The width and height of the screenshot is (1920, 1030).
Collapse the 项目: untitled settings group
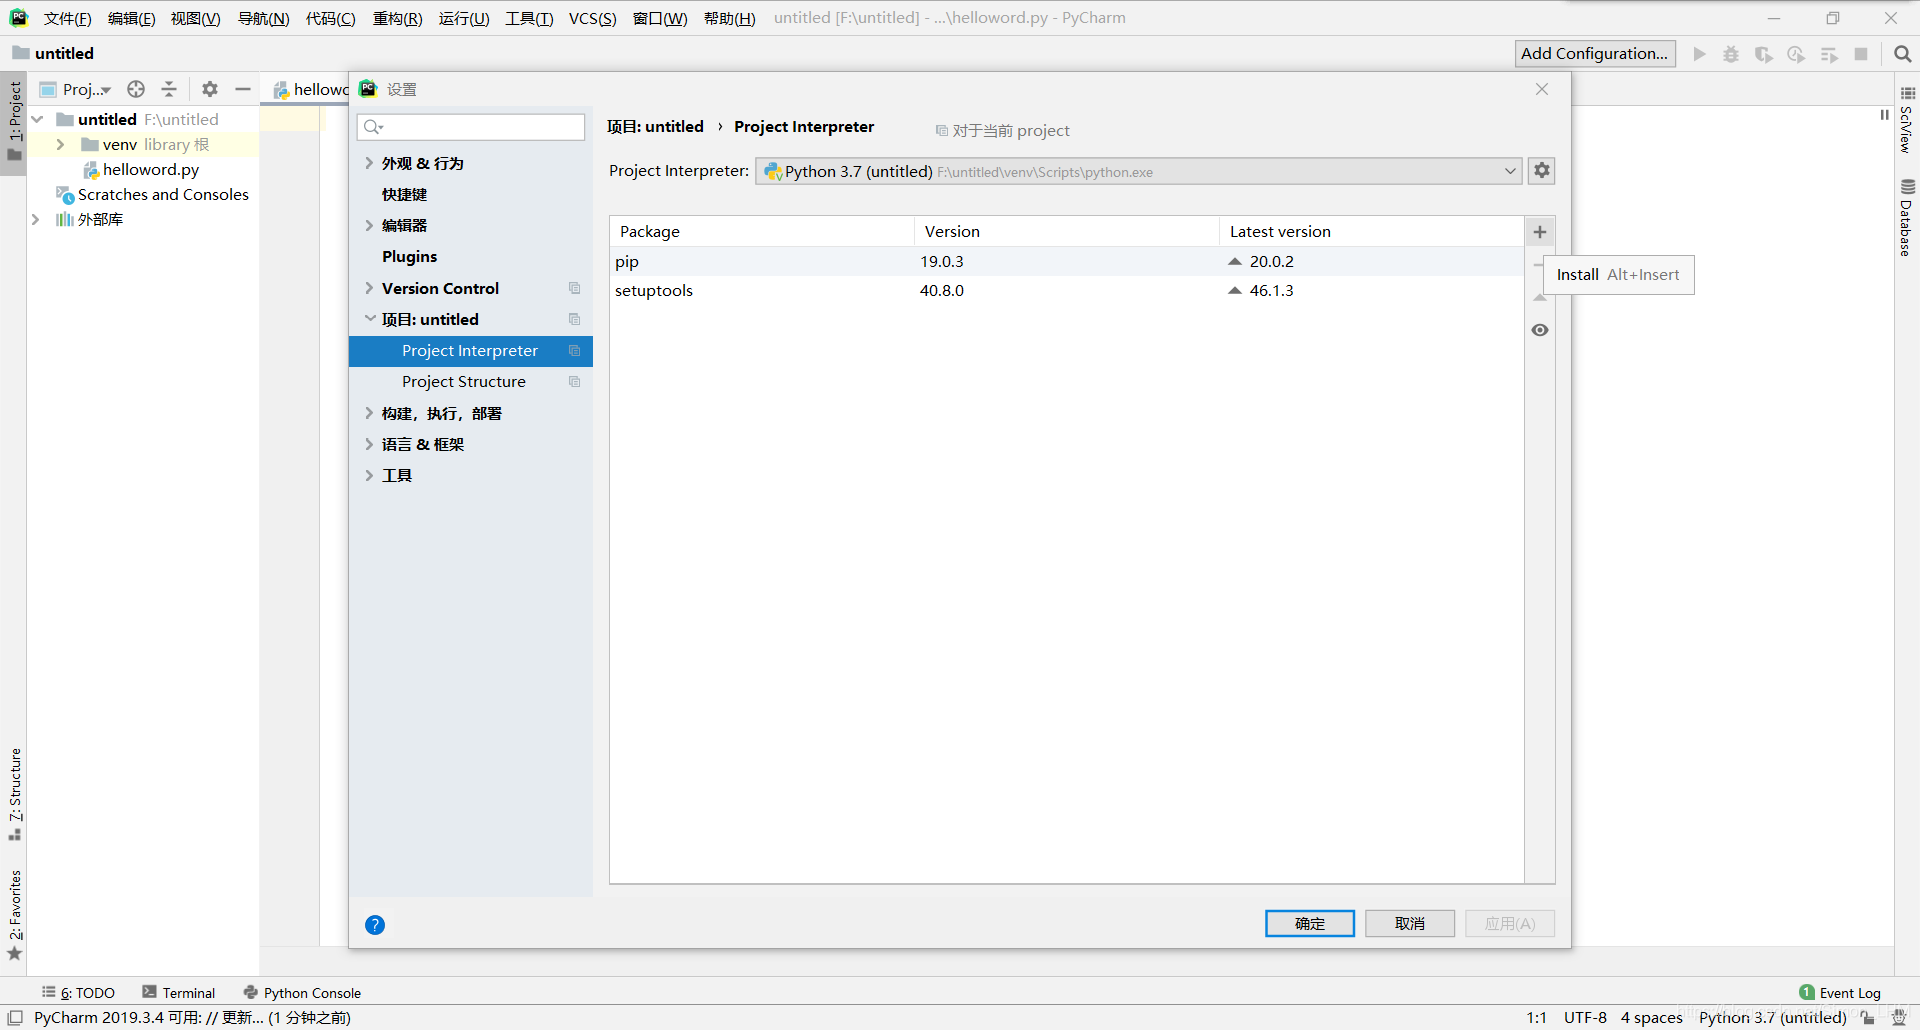(369, 319)
